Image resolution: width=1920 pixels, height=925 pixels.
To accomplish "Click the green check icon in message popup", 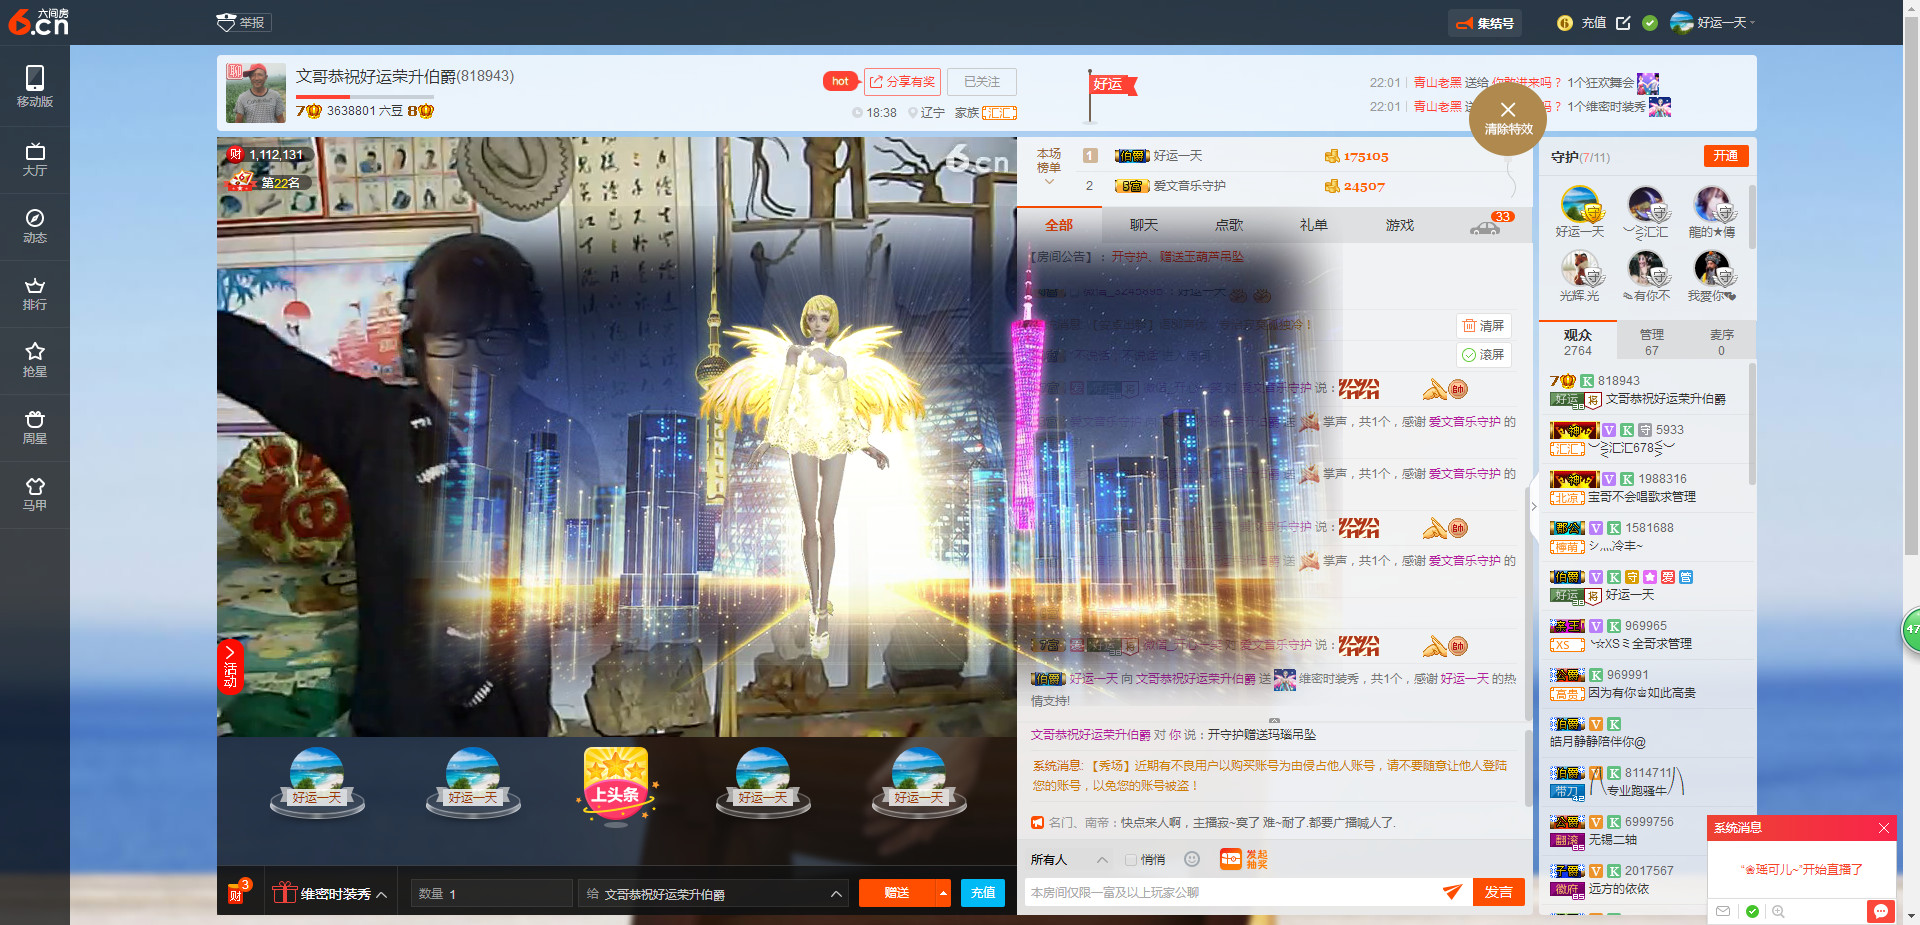I will tap(1752, 911).
